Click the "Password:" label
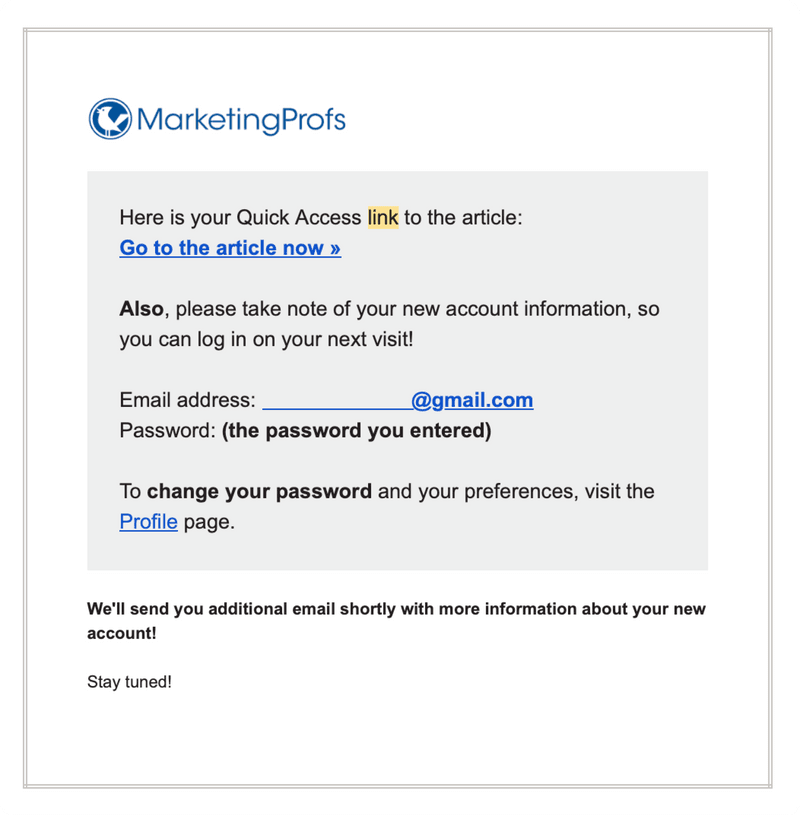The width and height of the screenshot is (800, 817). 167,431
